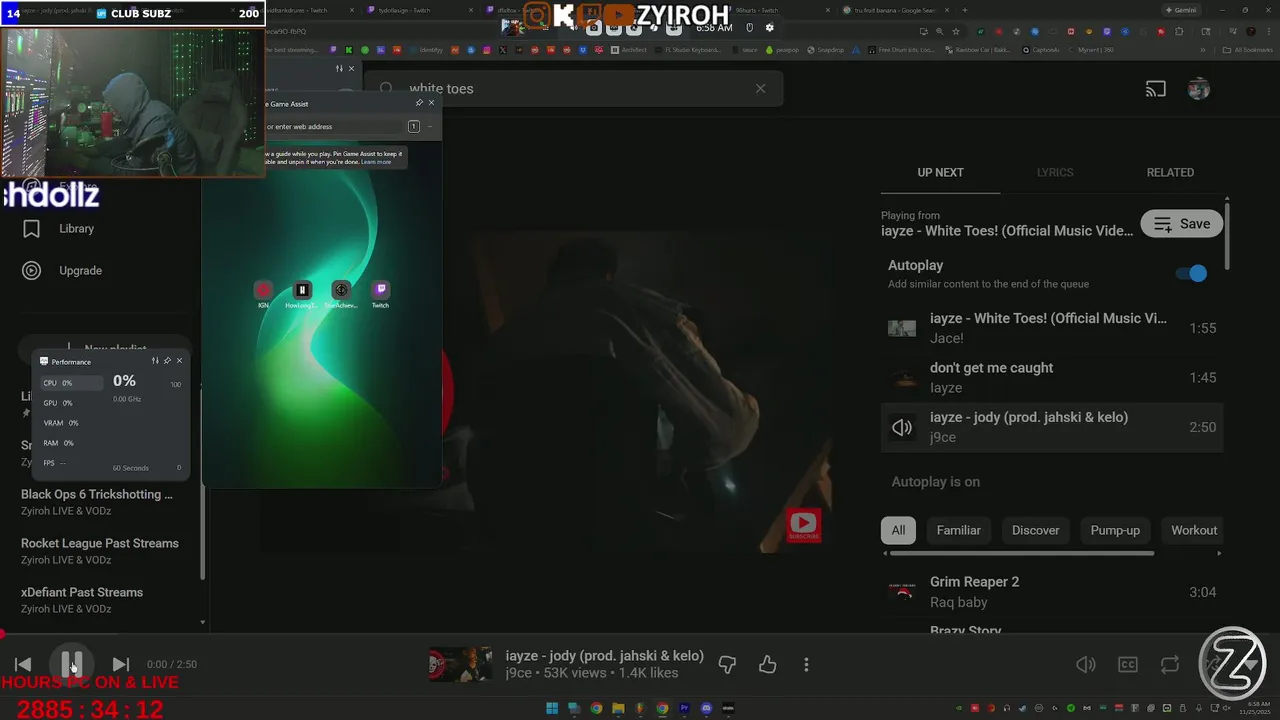Dislike the song jody

728,664
